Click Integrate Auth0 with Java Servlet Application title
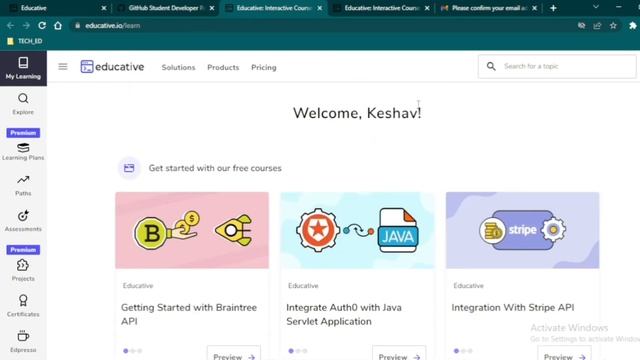Image resolution: width=640 pixels, height=360 pixels. (x=344, y=314)
